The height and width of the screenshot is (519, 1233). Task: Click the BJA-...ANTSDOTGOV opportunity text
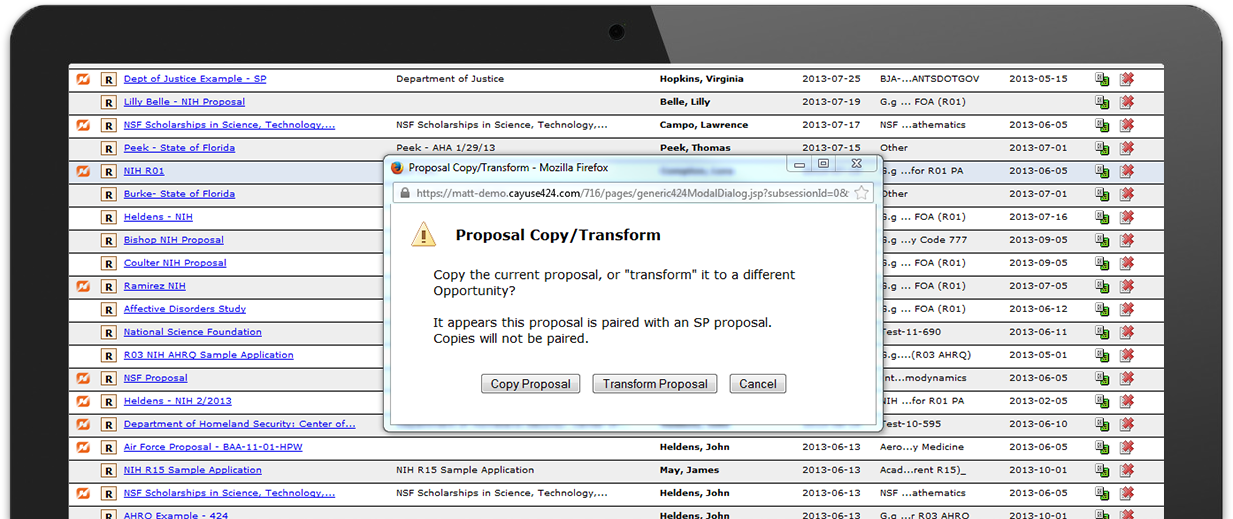coord(930,79)
